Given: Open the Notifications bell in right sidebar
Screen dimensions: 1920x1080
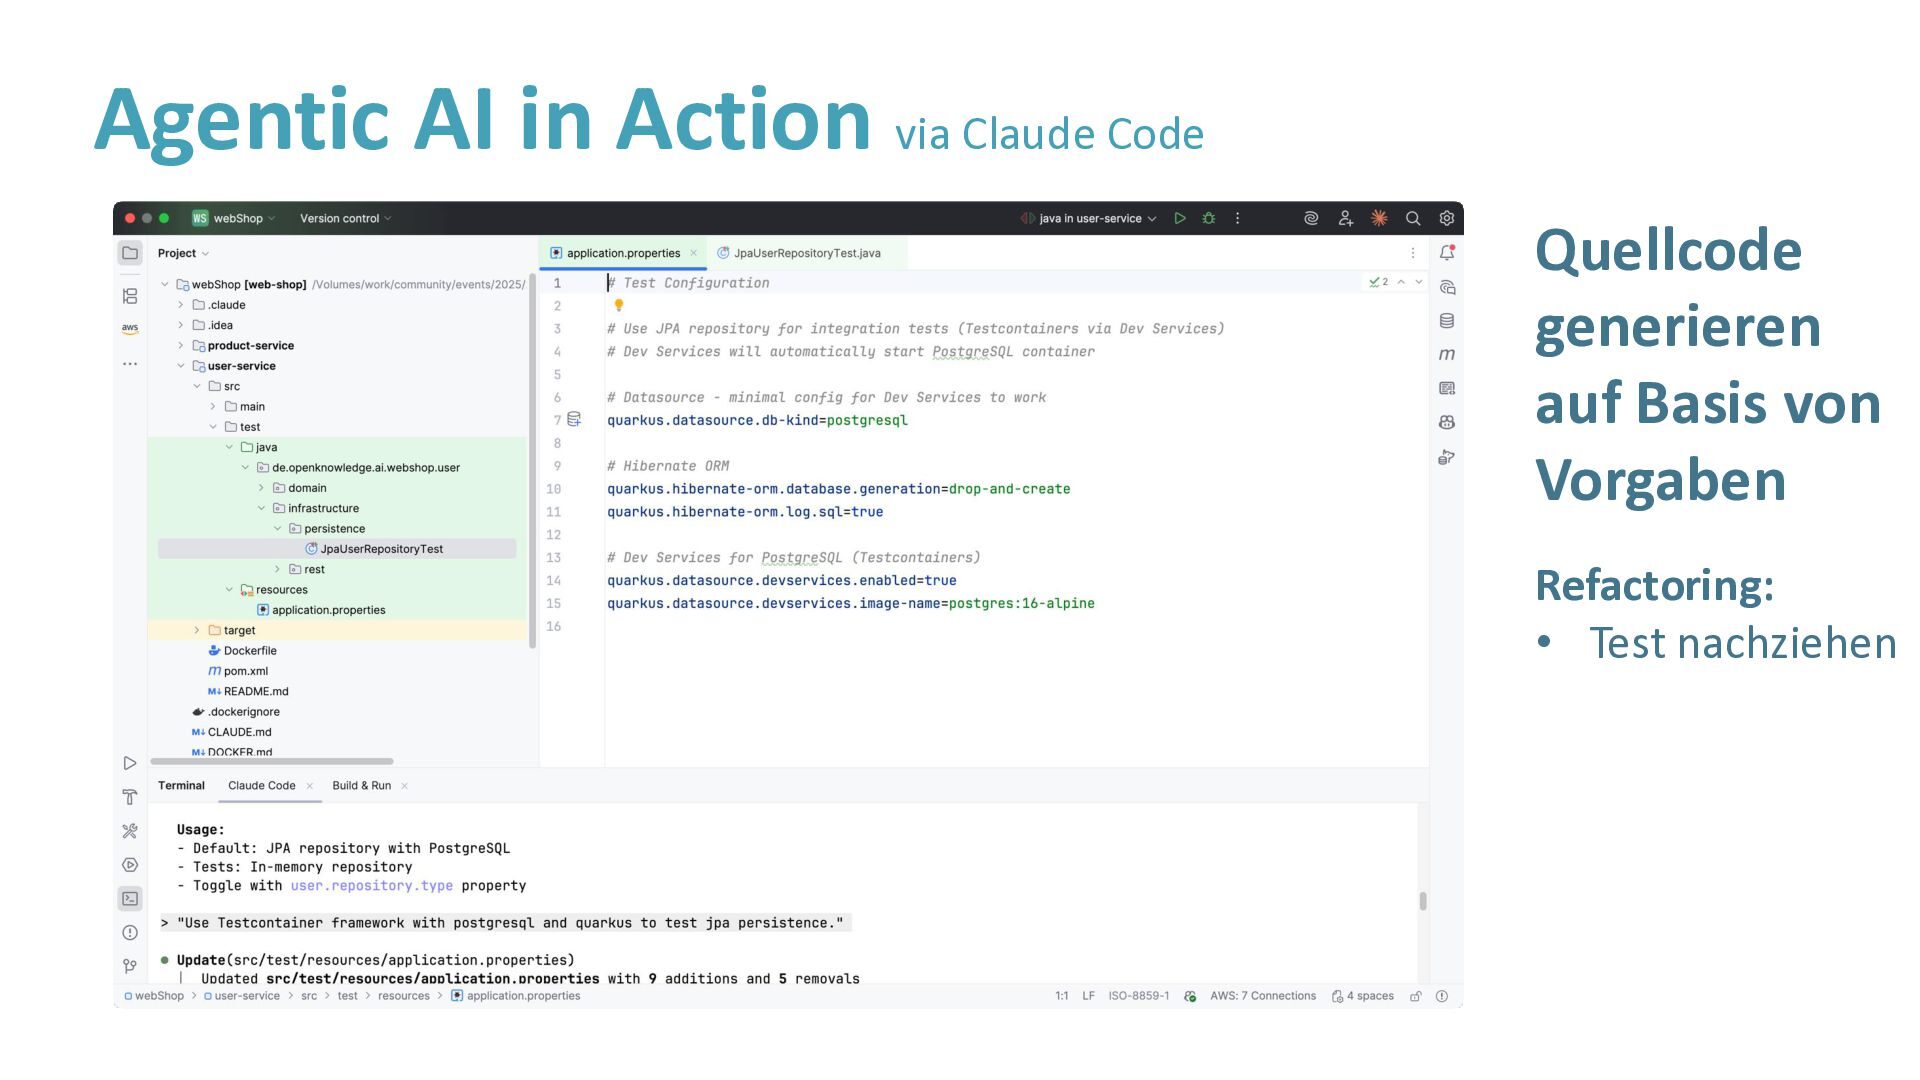Looking at the screenshot, I should click(1446, 253).
